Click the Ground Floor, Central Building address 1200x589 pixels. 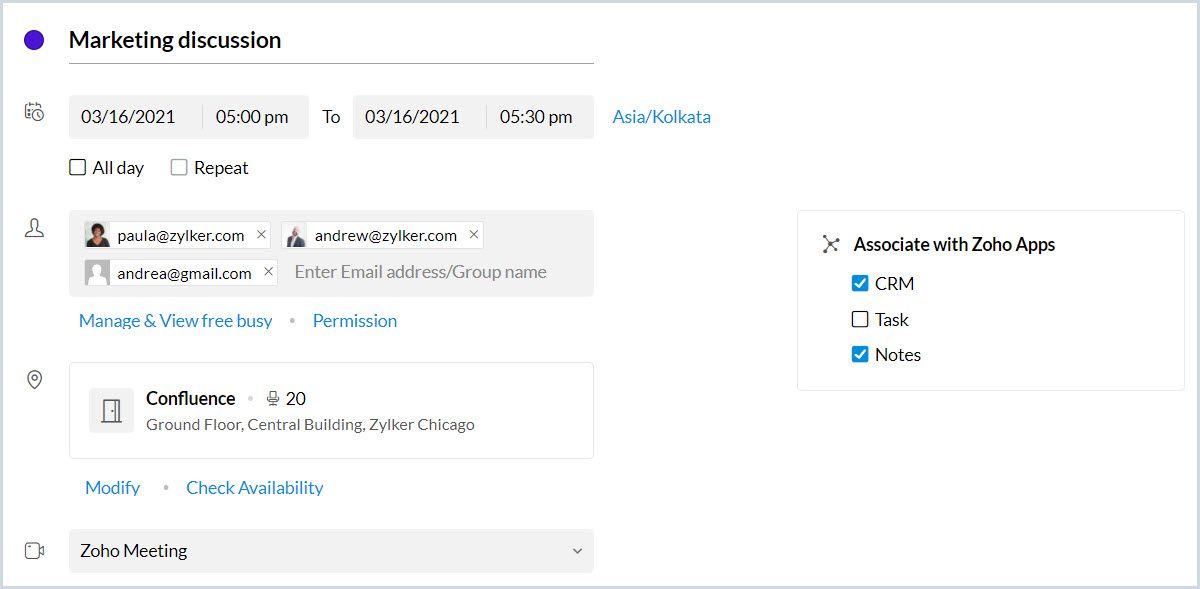[310, 424]
